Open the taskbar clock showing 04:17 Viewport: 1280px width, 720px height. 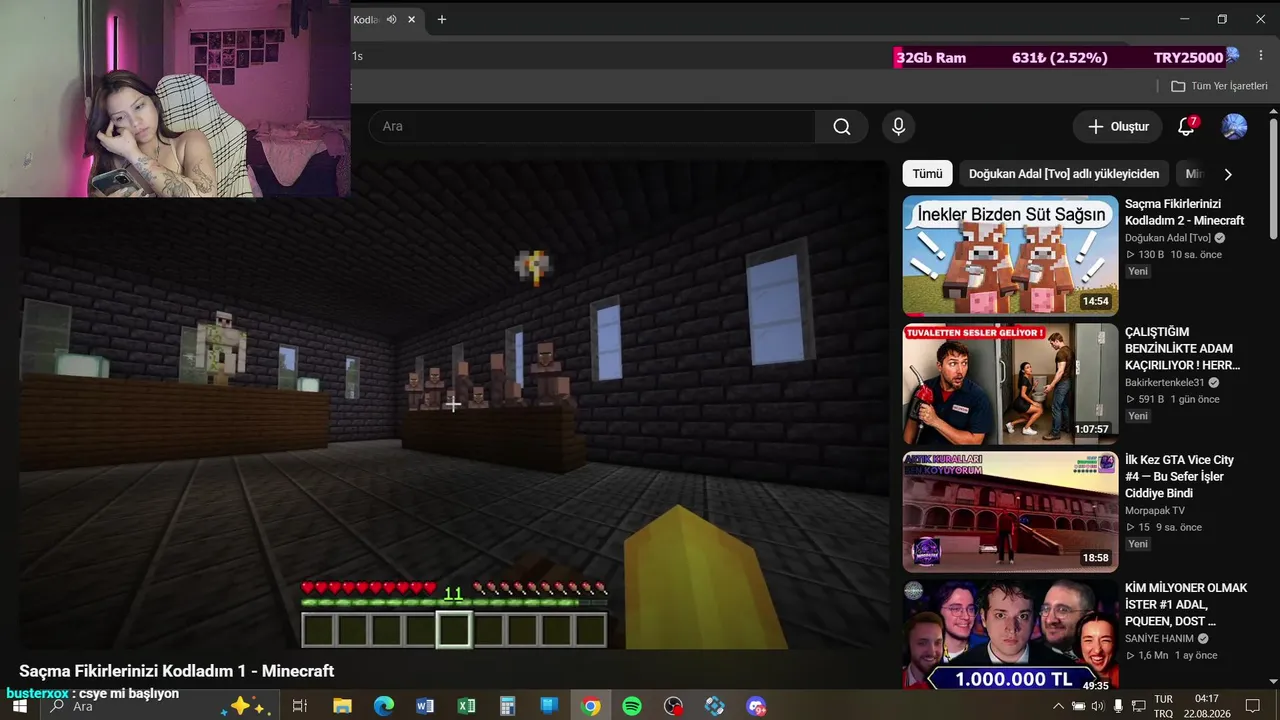(1207, 706)
